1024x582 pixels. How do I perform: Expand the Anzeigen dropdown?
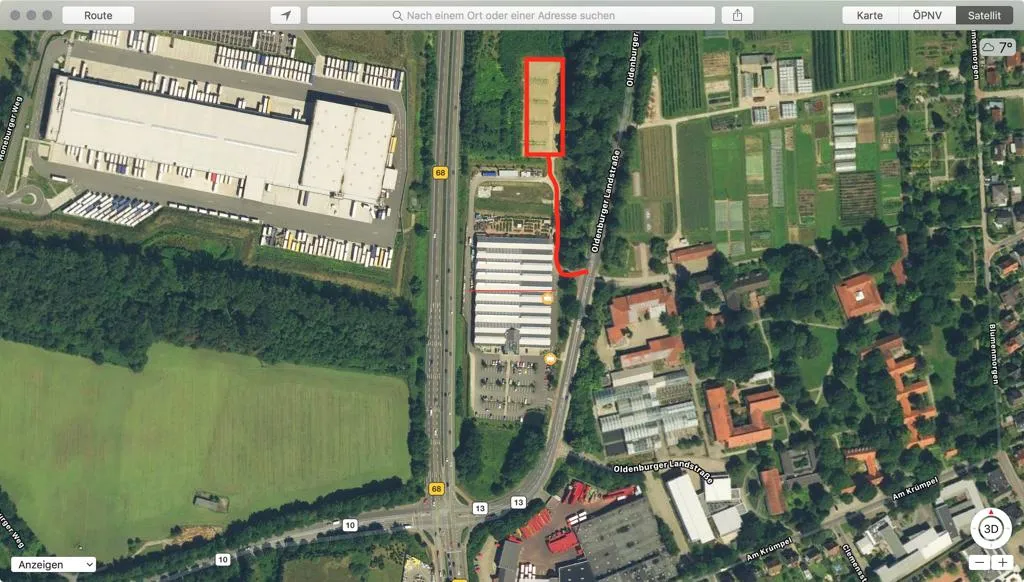54,564
